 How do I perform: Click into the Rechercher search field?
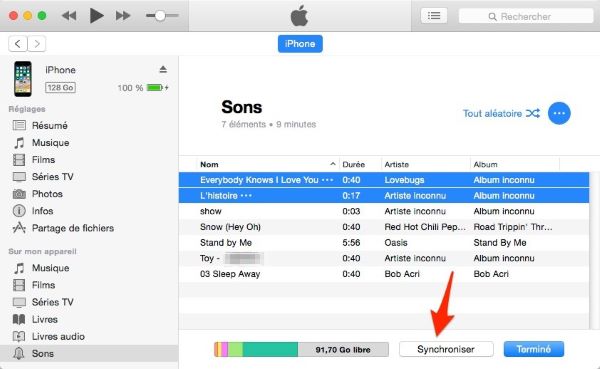click(x=526, y=16)
